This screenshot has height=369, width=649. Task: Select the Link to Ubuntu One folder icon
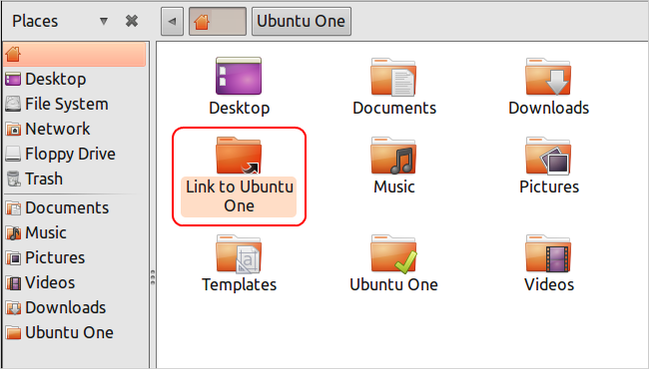tap(239, 155)
